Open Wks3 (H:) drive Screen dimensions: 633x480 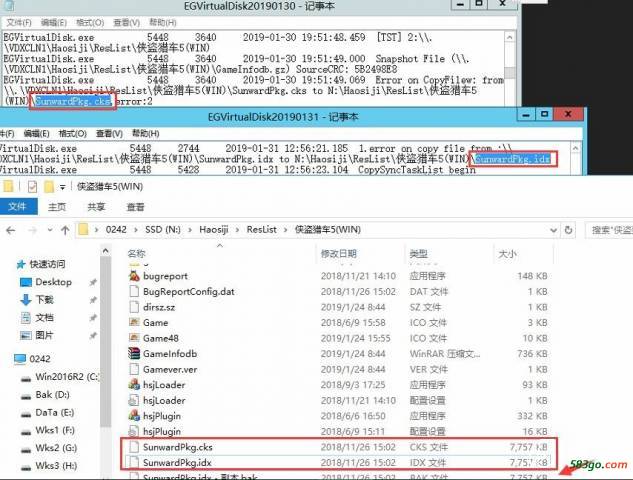pyautogui.click(x=56, y=465)
